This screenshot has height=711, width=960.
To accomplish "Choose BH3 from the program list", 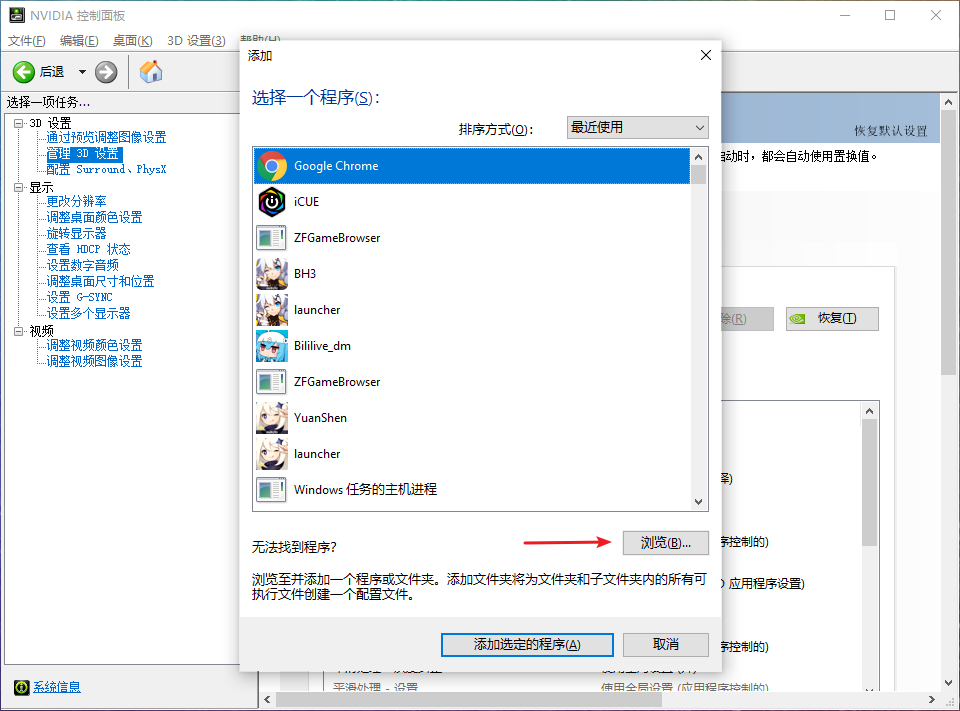I will pyautogui.click(x=305, y=274).
